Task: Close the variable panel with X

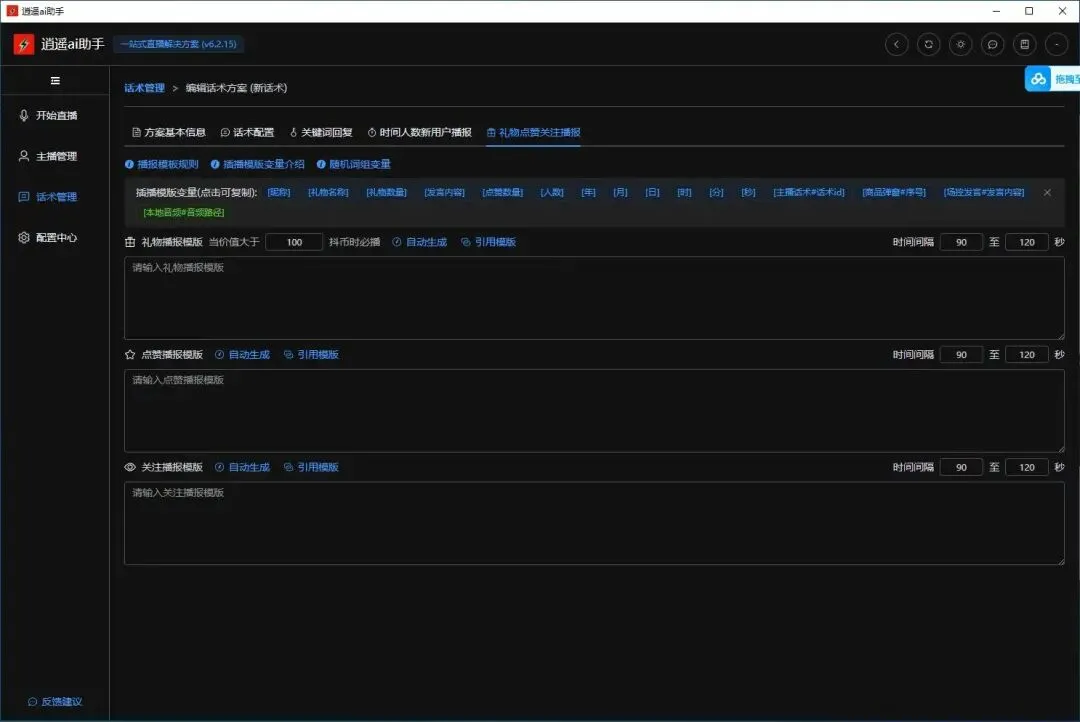Action: tap(1047, 192)
